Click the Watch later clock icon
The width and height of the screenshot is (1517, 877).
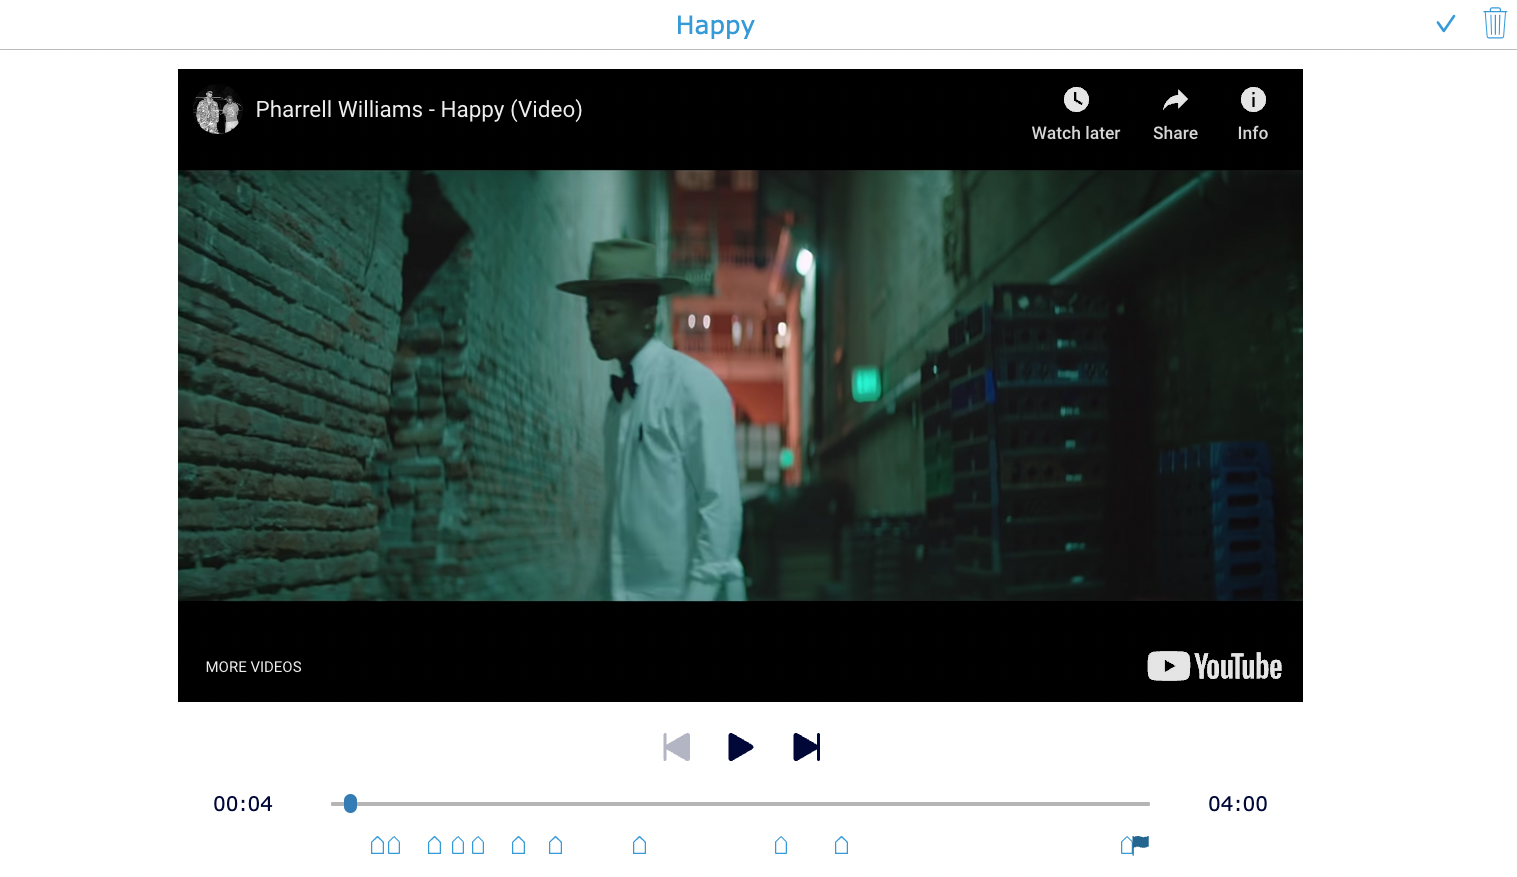[x=1076, y=99]
